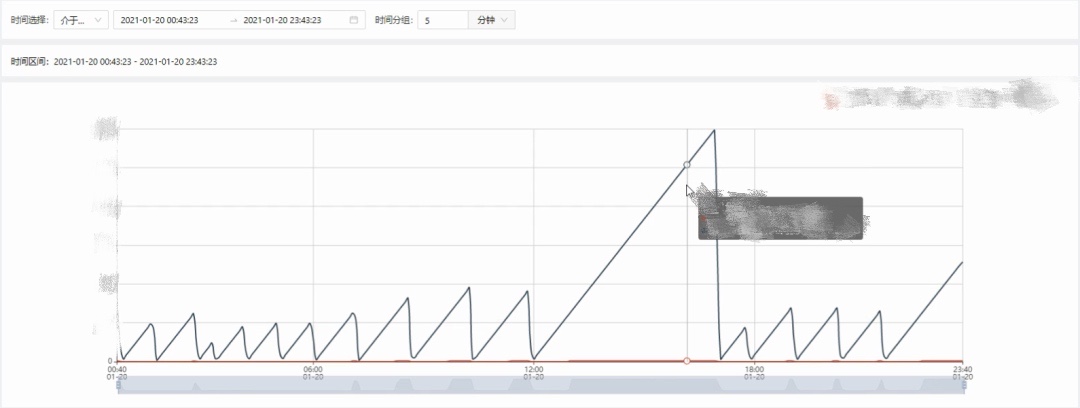Focus the 时间分组 input showing 5

[x=441, y=20]
